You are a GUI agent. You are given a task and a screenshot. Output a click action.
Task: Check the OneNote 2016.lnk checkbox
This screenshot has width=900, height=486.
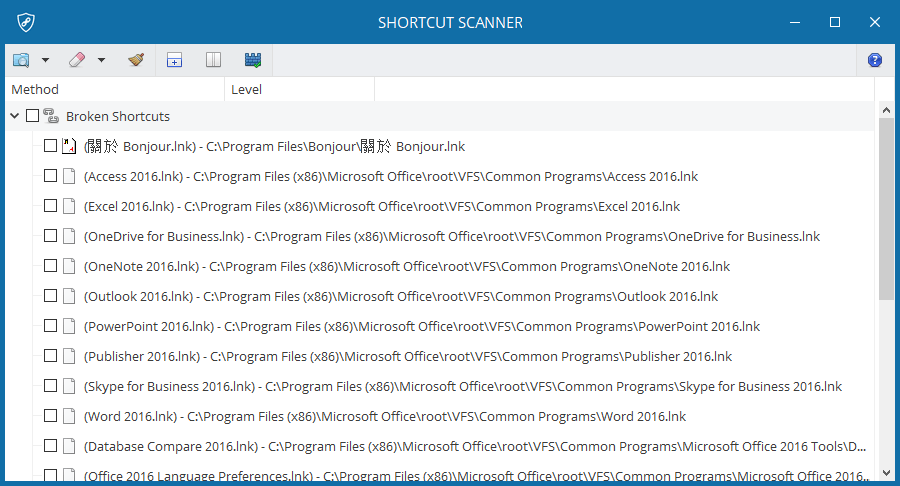[51, 266]
